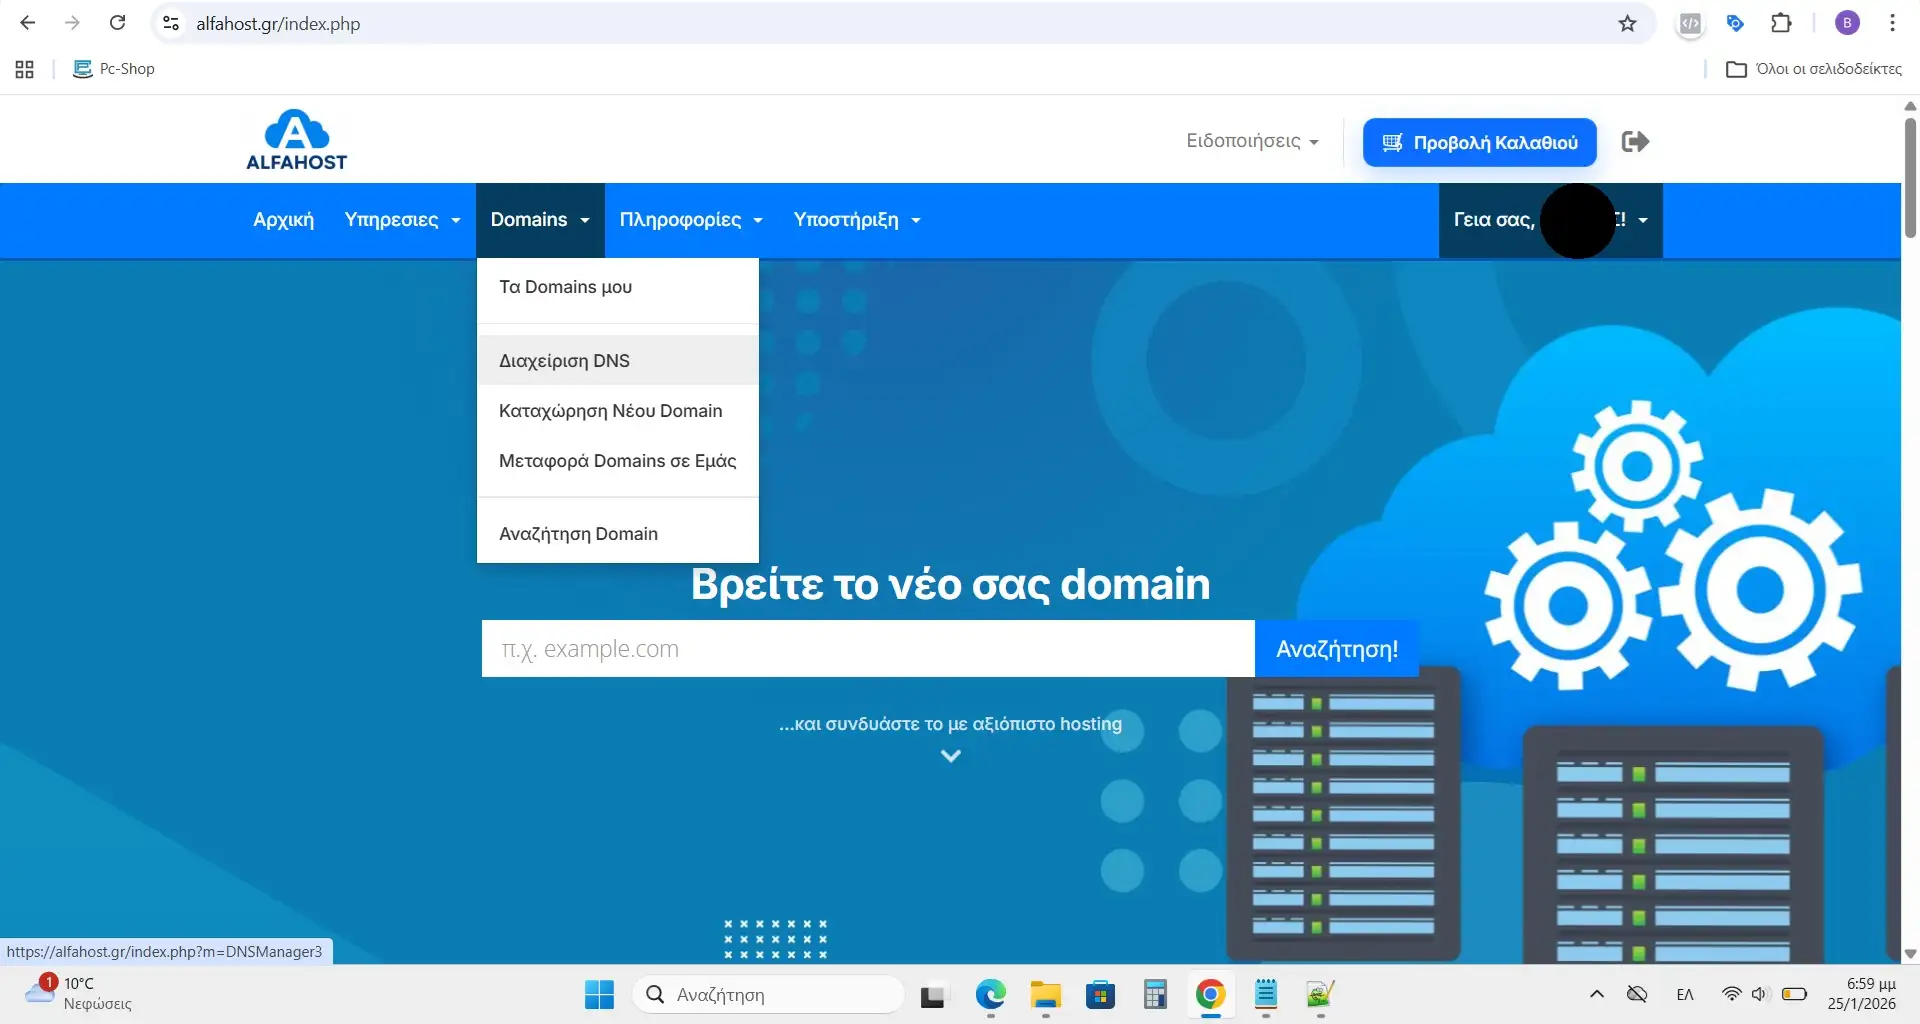
Task: Click the cart icon in Προβολή Καλαθιού button
Action: coord(1392,142)
